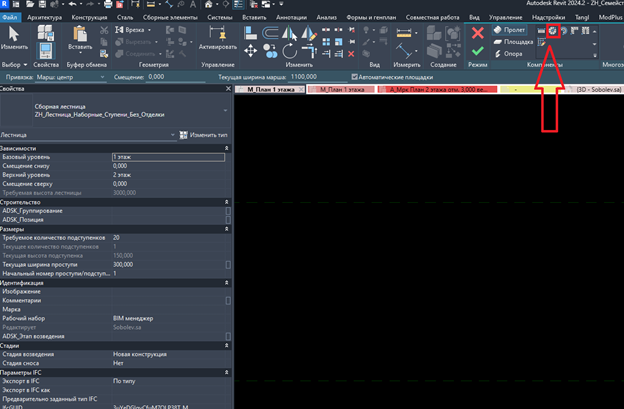This screenshot has width=624, height=409.
Task: Select the Offset tool
Action: tap(270, 33)
